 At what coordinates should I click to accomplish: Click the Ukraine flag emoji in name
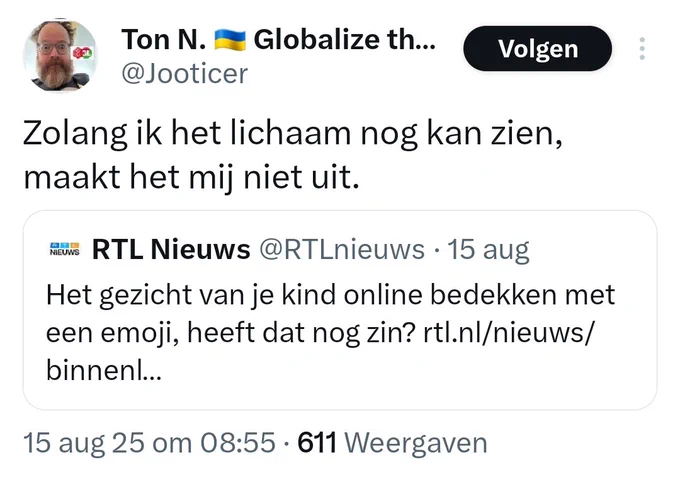coord(230,40)
